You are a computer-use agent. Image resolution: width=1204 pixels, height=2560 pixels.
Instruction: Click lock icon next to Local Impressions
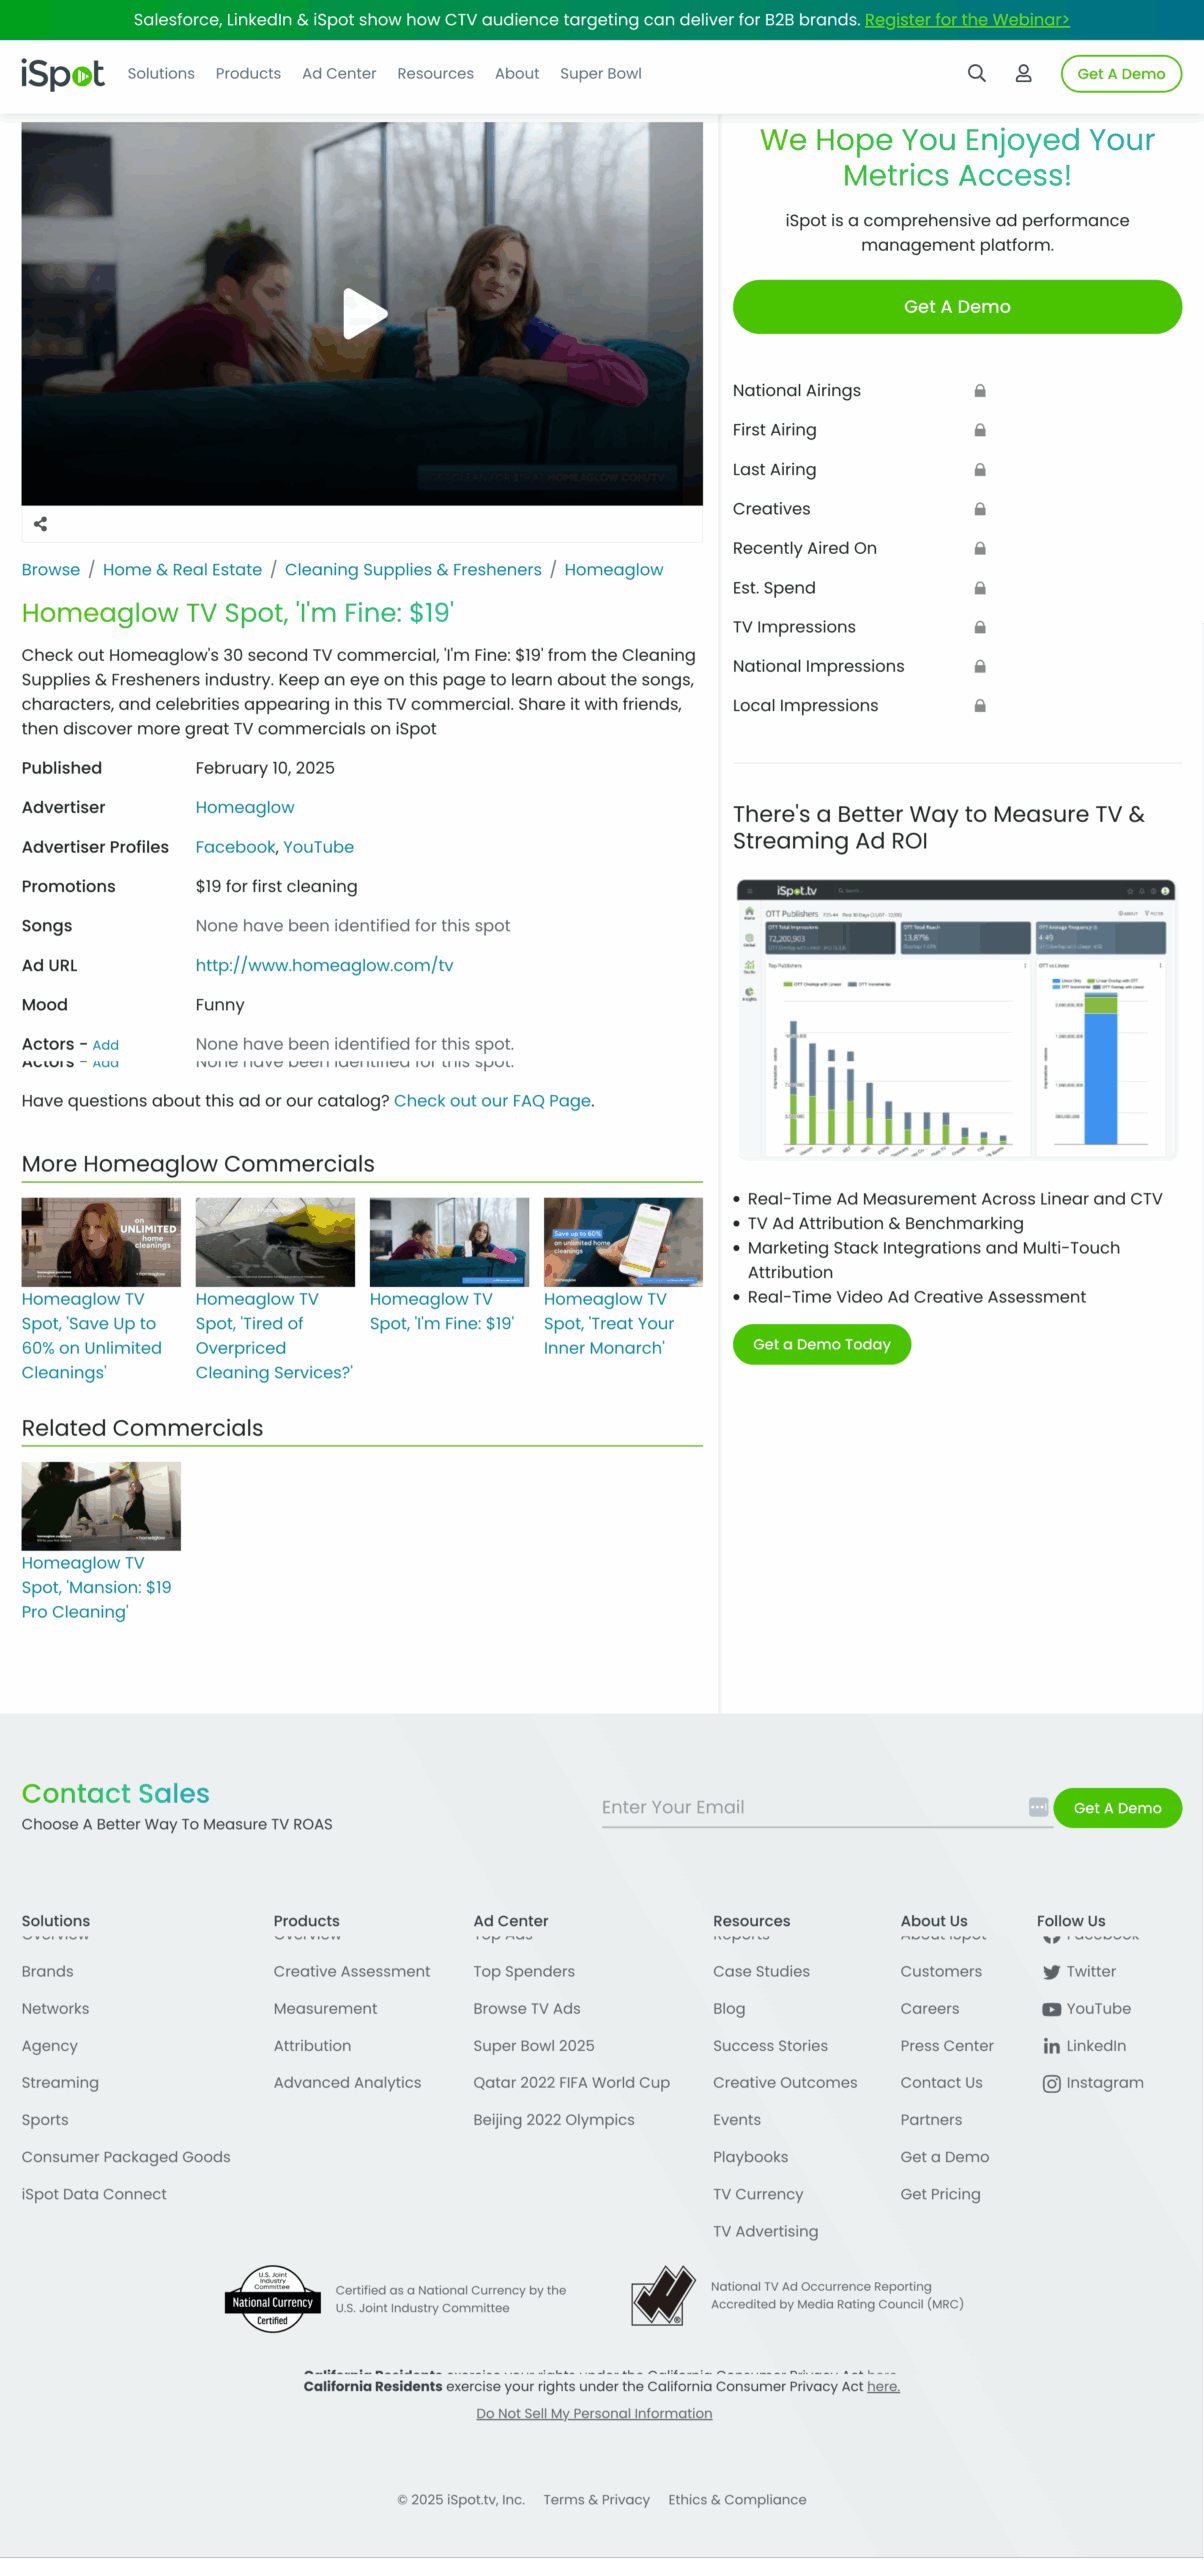click(x=980, y=706)
